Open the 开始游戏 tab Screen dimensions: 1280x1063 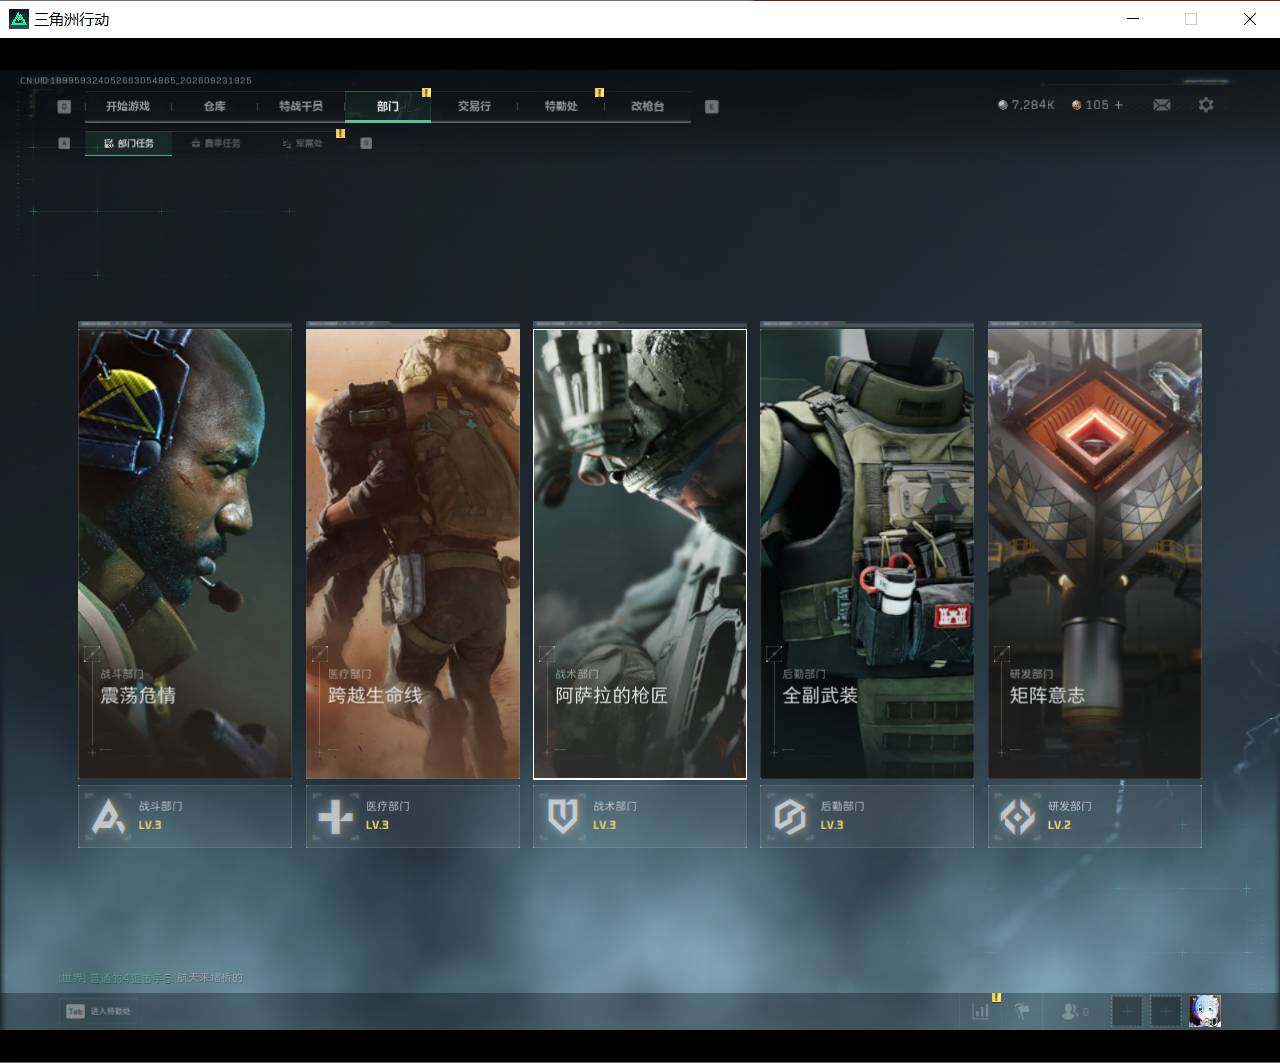click(x=128, y=106)
